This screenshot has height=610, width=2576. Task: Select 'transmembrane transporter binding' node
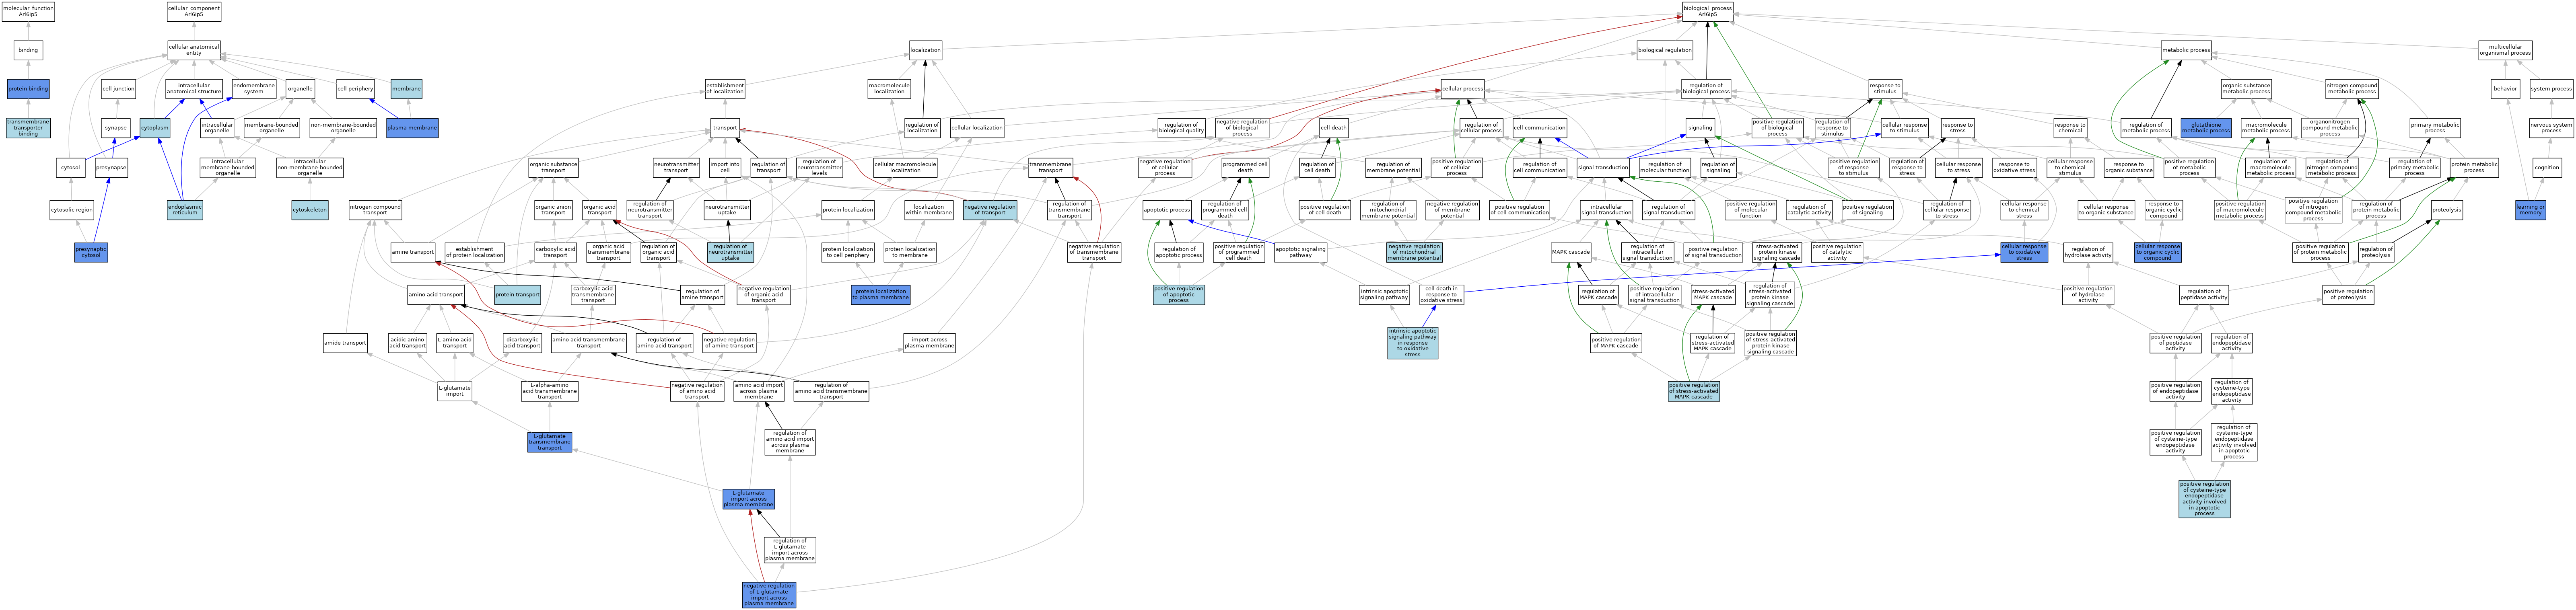(28, 128)
